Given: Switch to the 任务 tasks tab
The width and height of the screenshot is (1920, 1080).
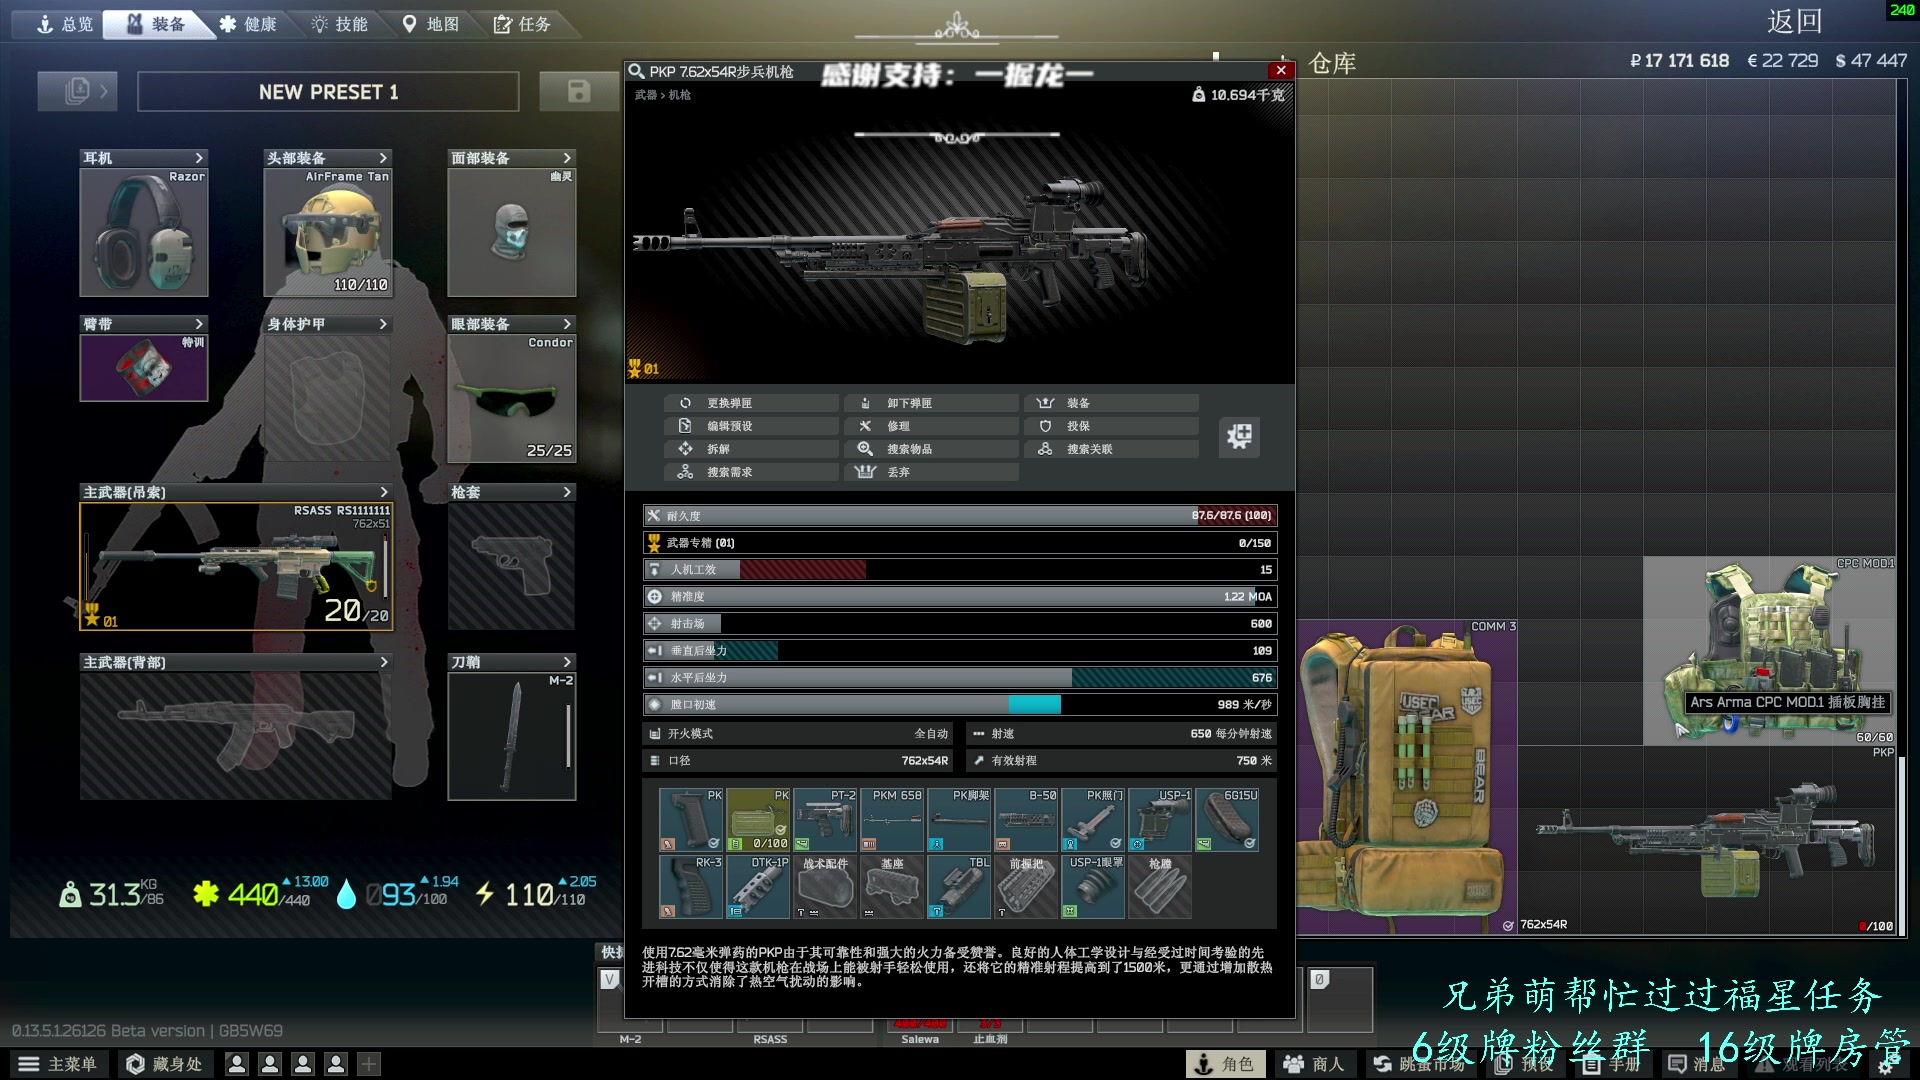Looking at the screenshot, I should coord(523,24).
